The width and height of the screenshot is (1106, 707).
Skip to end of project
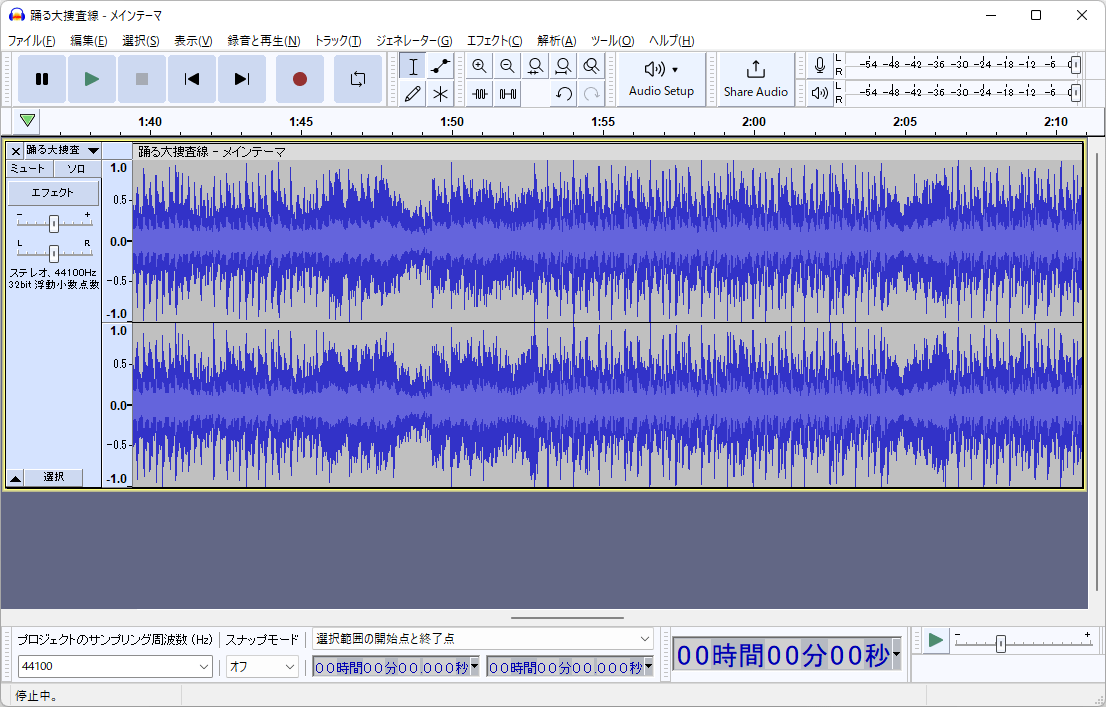click(x=242, y=79)
